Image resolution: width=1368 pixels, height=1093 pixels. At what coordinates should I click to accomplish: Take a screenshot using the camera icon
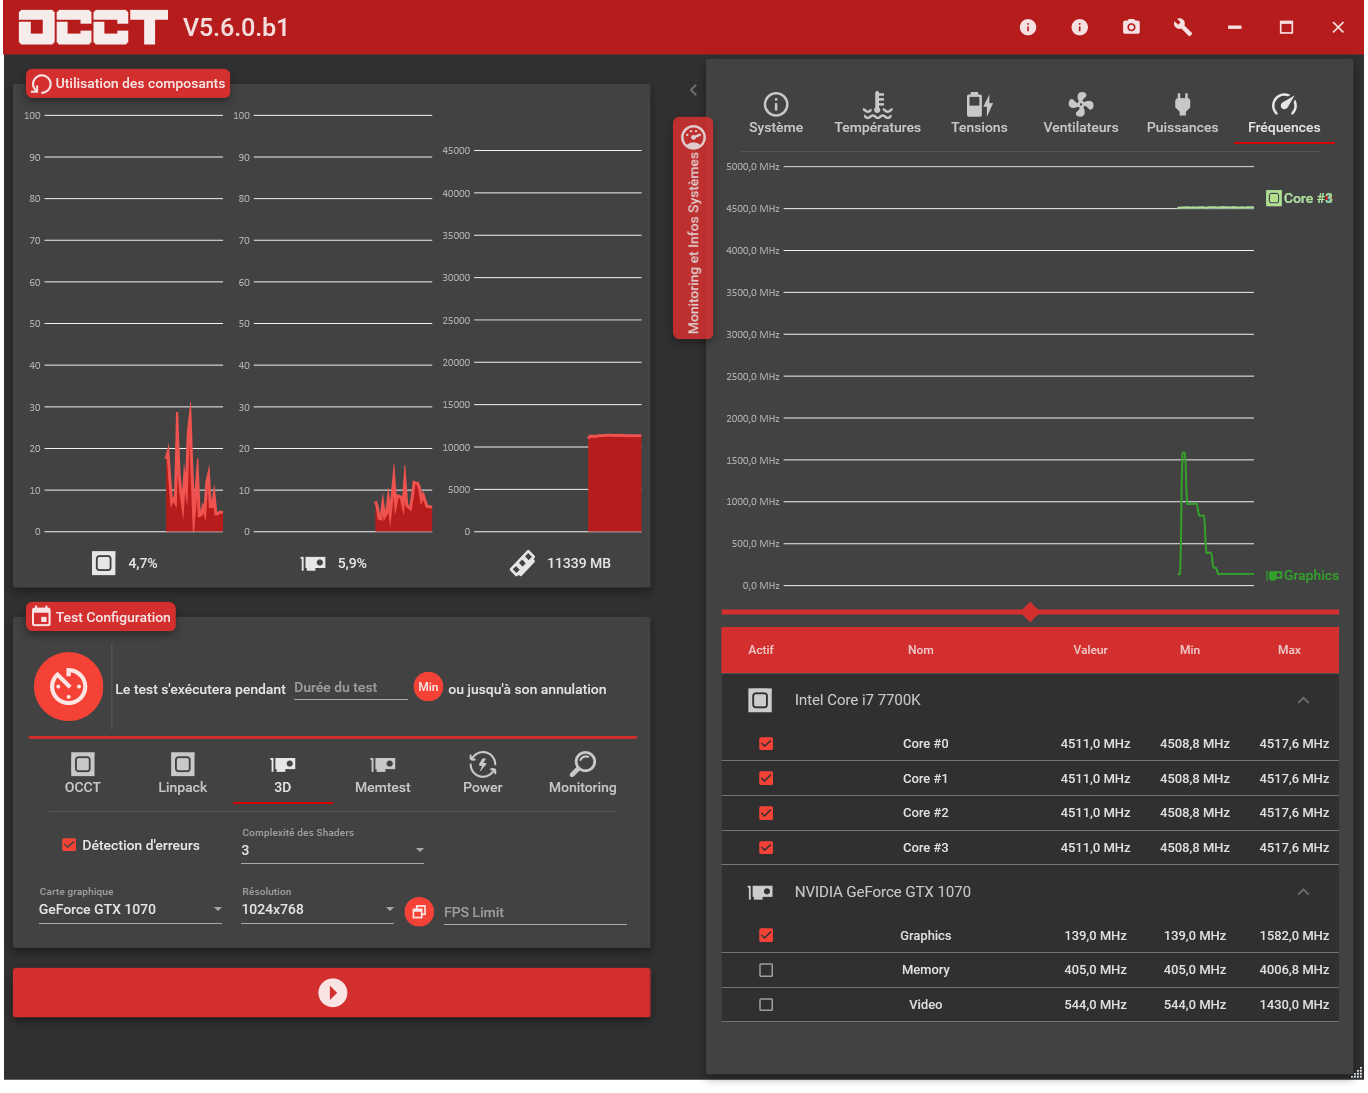(1131, 27)
